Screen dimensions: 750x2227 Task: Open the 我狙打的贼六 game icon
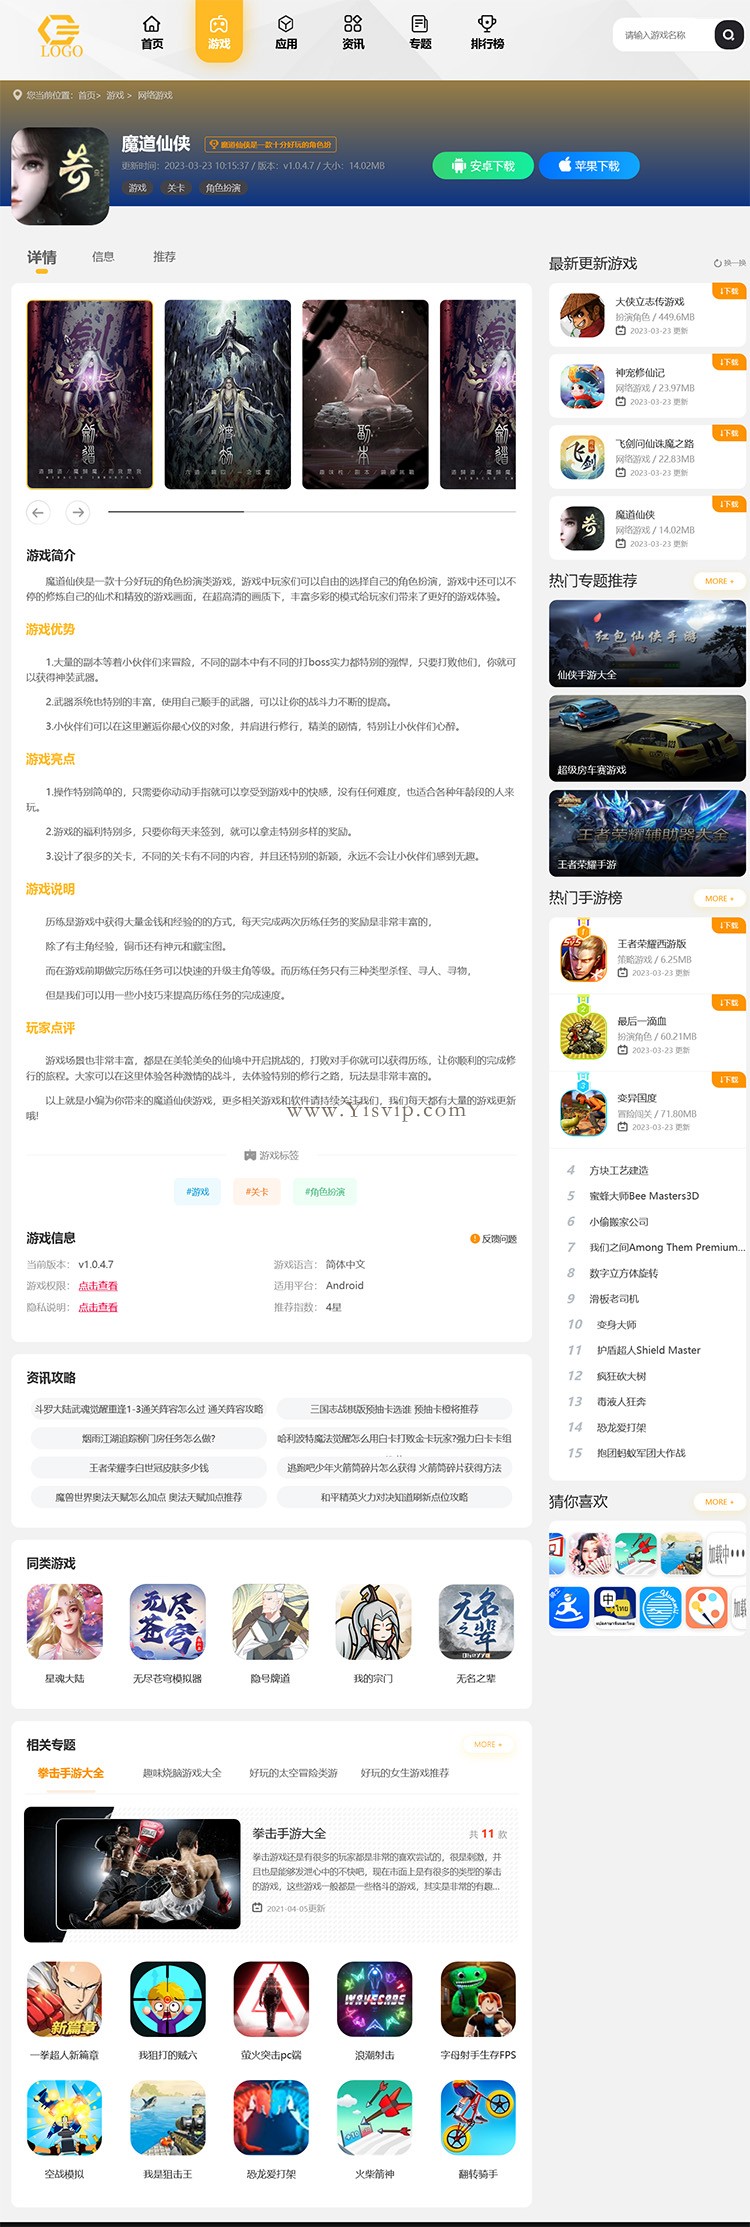[168, 1999]
